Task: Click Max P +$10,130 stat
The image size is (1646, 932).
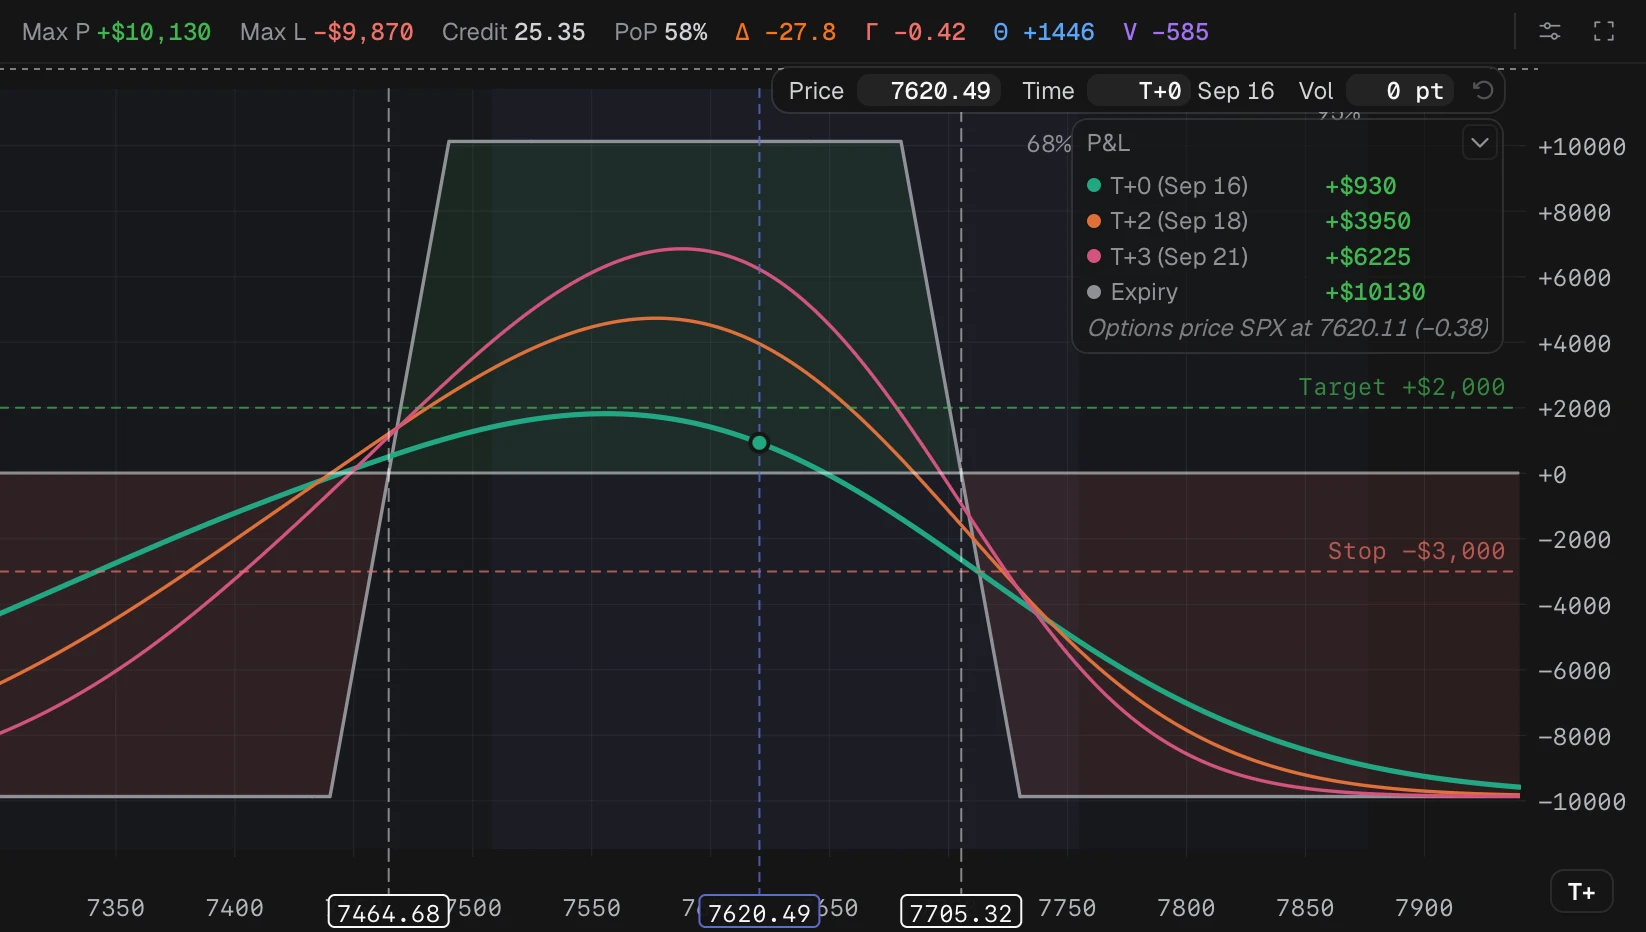Action: click(116, 32)
